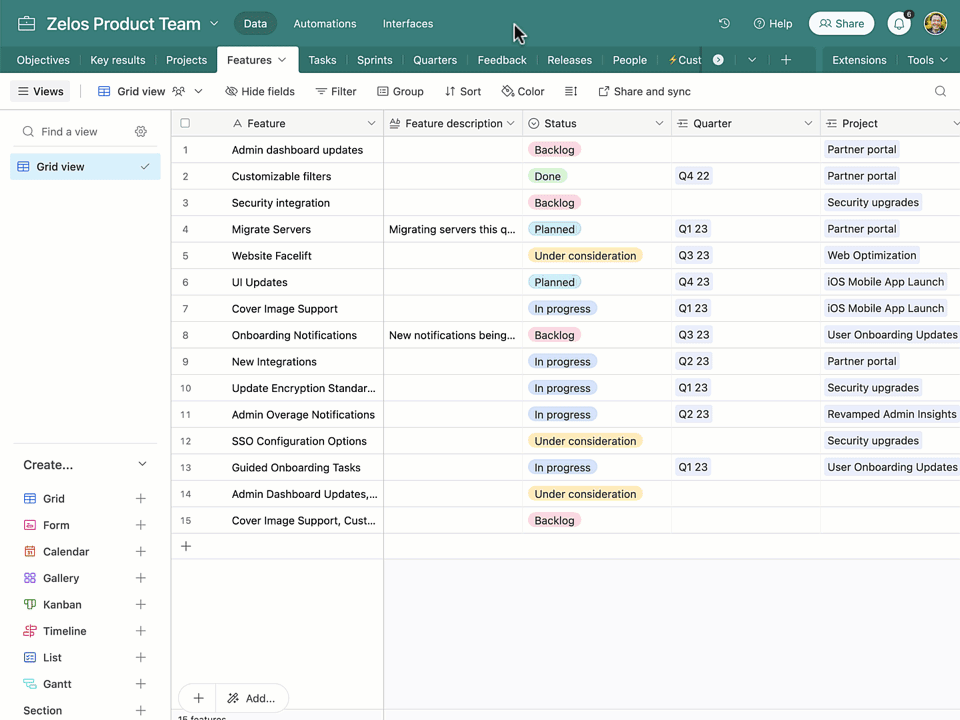Open the Sprints table tab
Viewport: 960px width, 720px height.
click(x=374, y=59)
